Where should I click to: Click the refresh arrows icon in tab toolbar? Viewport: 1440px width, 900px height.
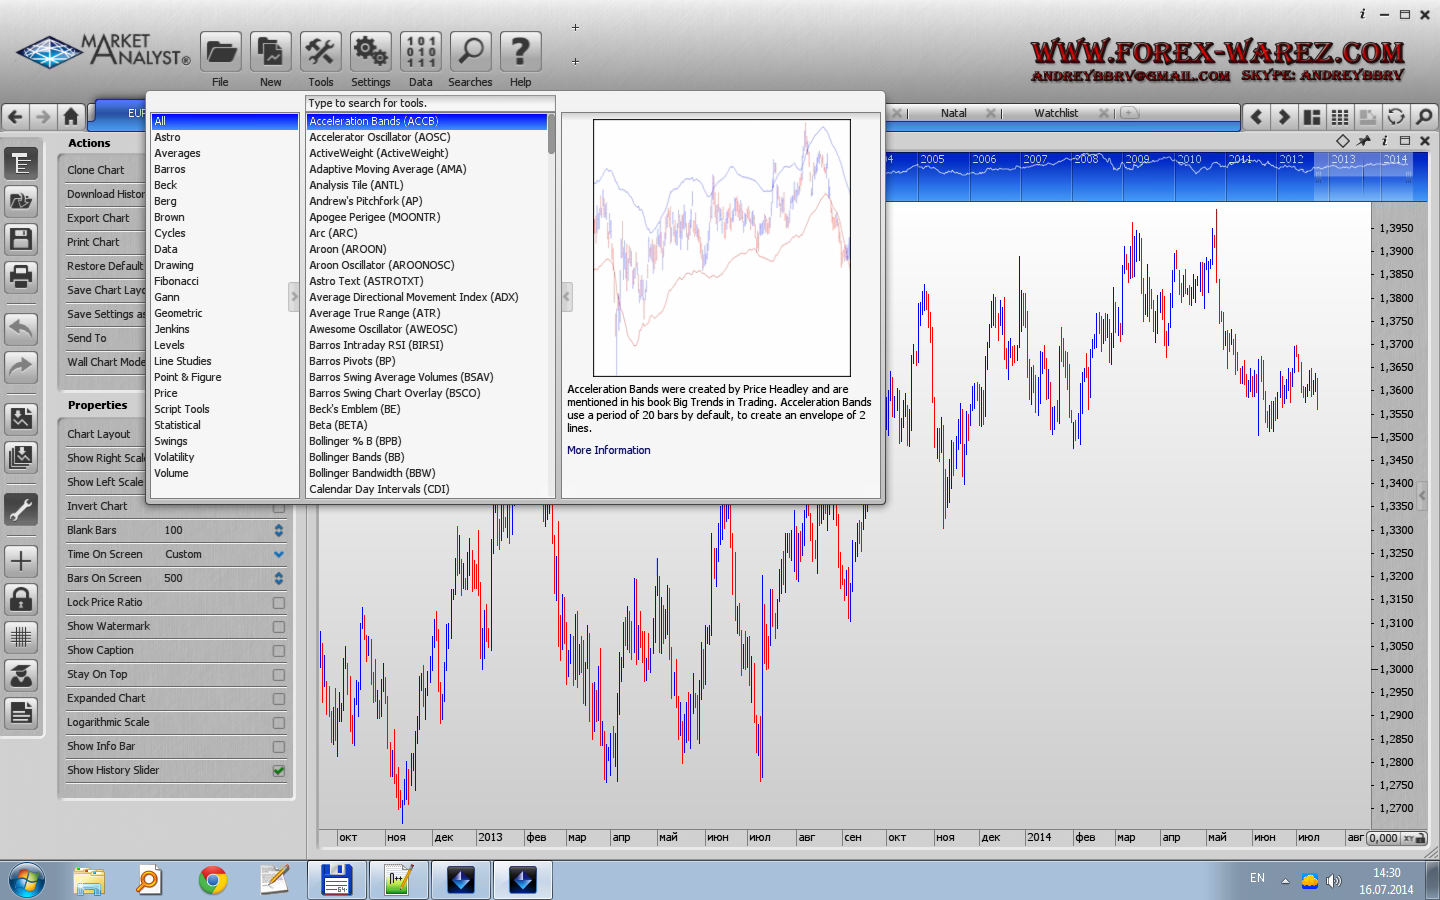click(1396, 117)
